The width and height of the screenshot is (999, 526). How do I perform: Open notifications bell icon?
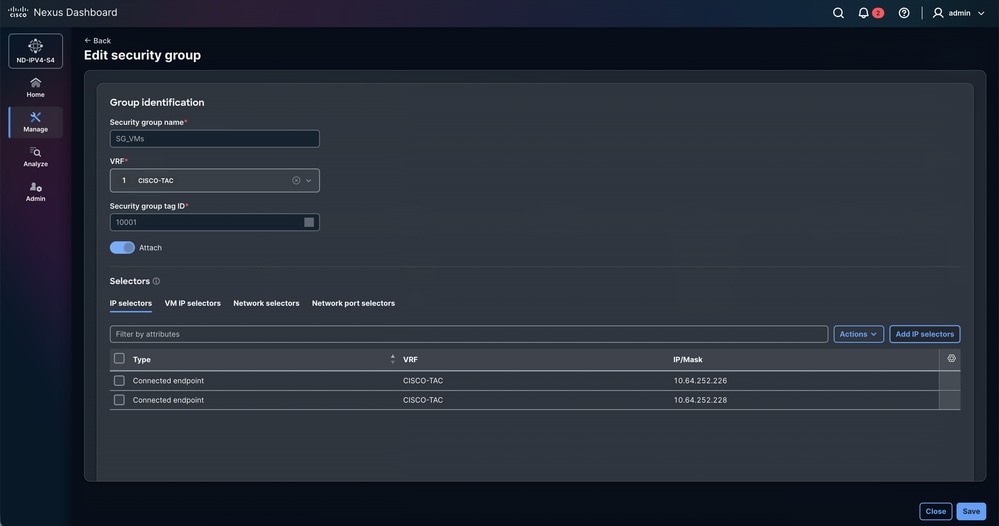tap(863, 13)
